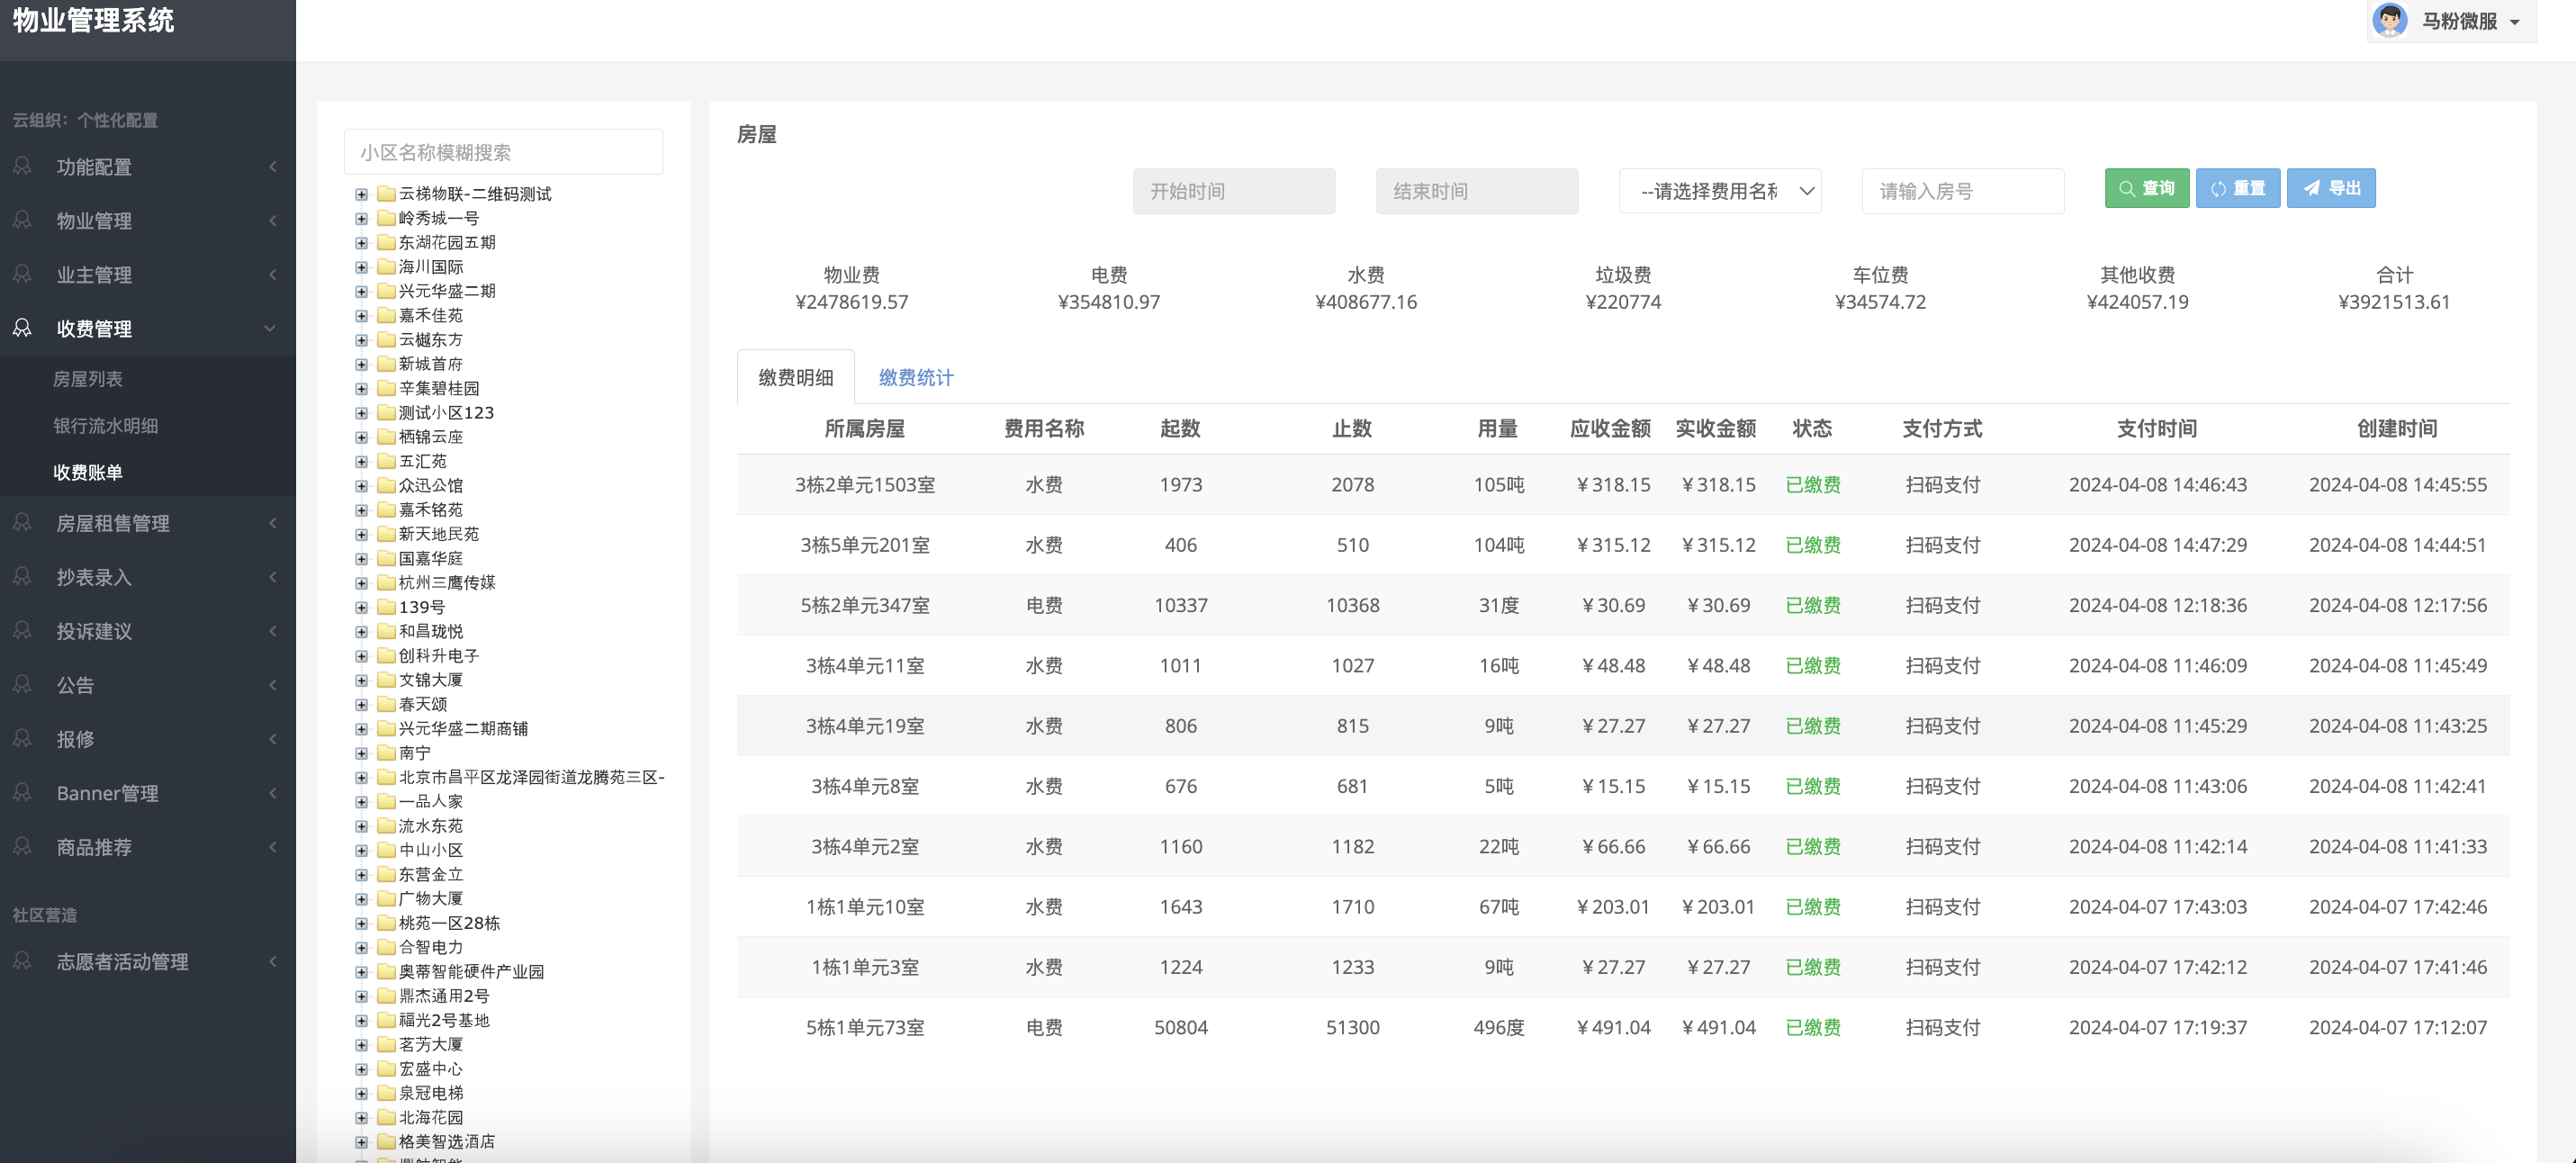Click 已缴费 status for 5栋1单元73室

[1812, 1028]
